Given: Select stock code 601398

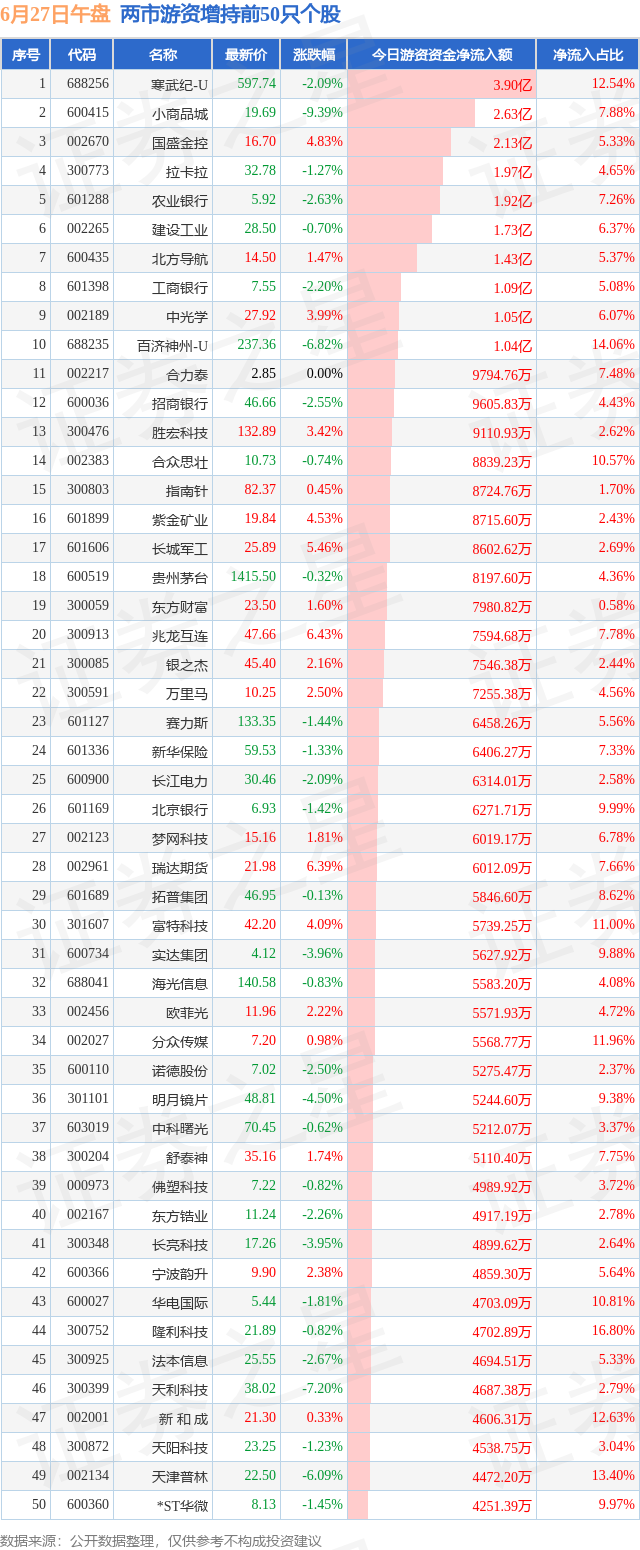Looking at the screenshot, I should pyautogui.click(x=88, y=287).
